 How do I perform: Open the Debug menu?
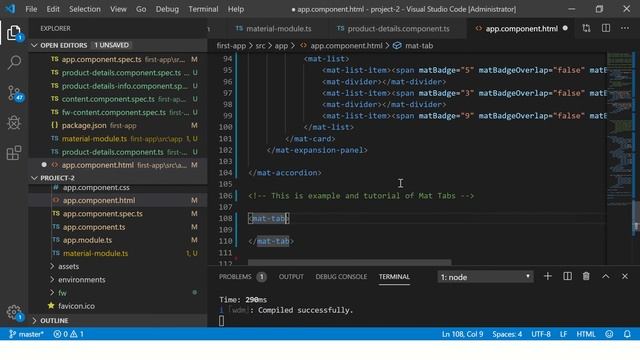pos(167,9)
